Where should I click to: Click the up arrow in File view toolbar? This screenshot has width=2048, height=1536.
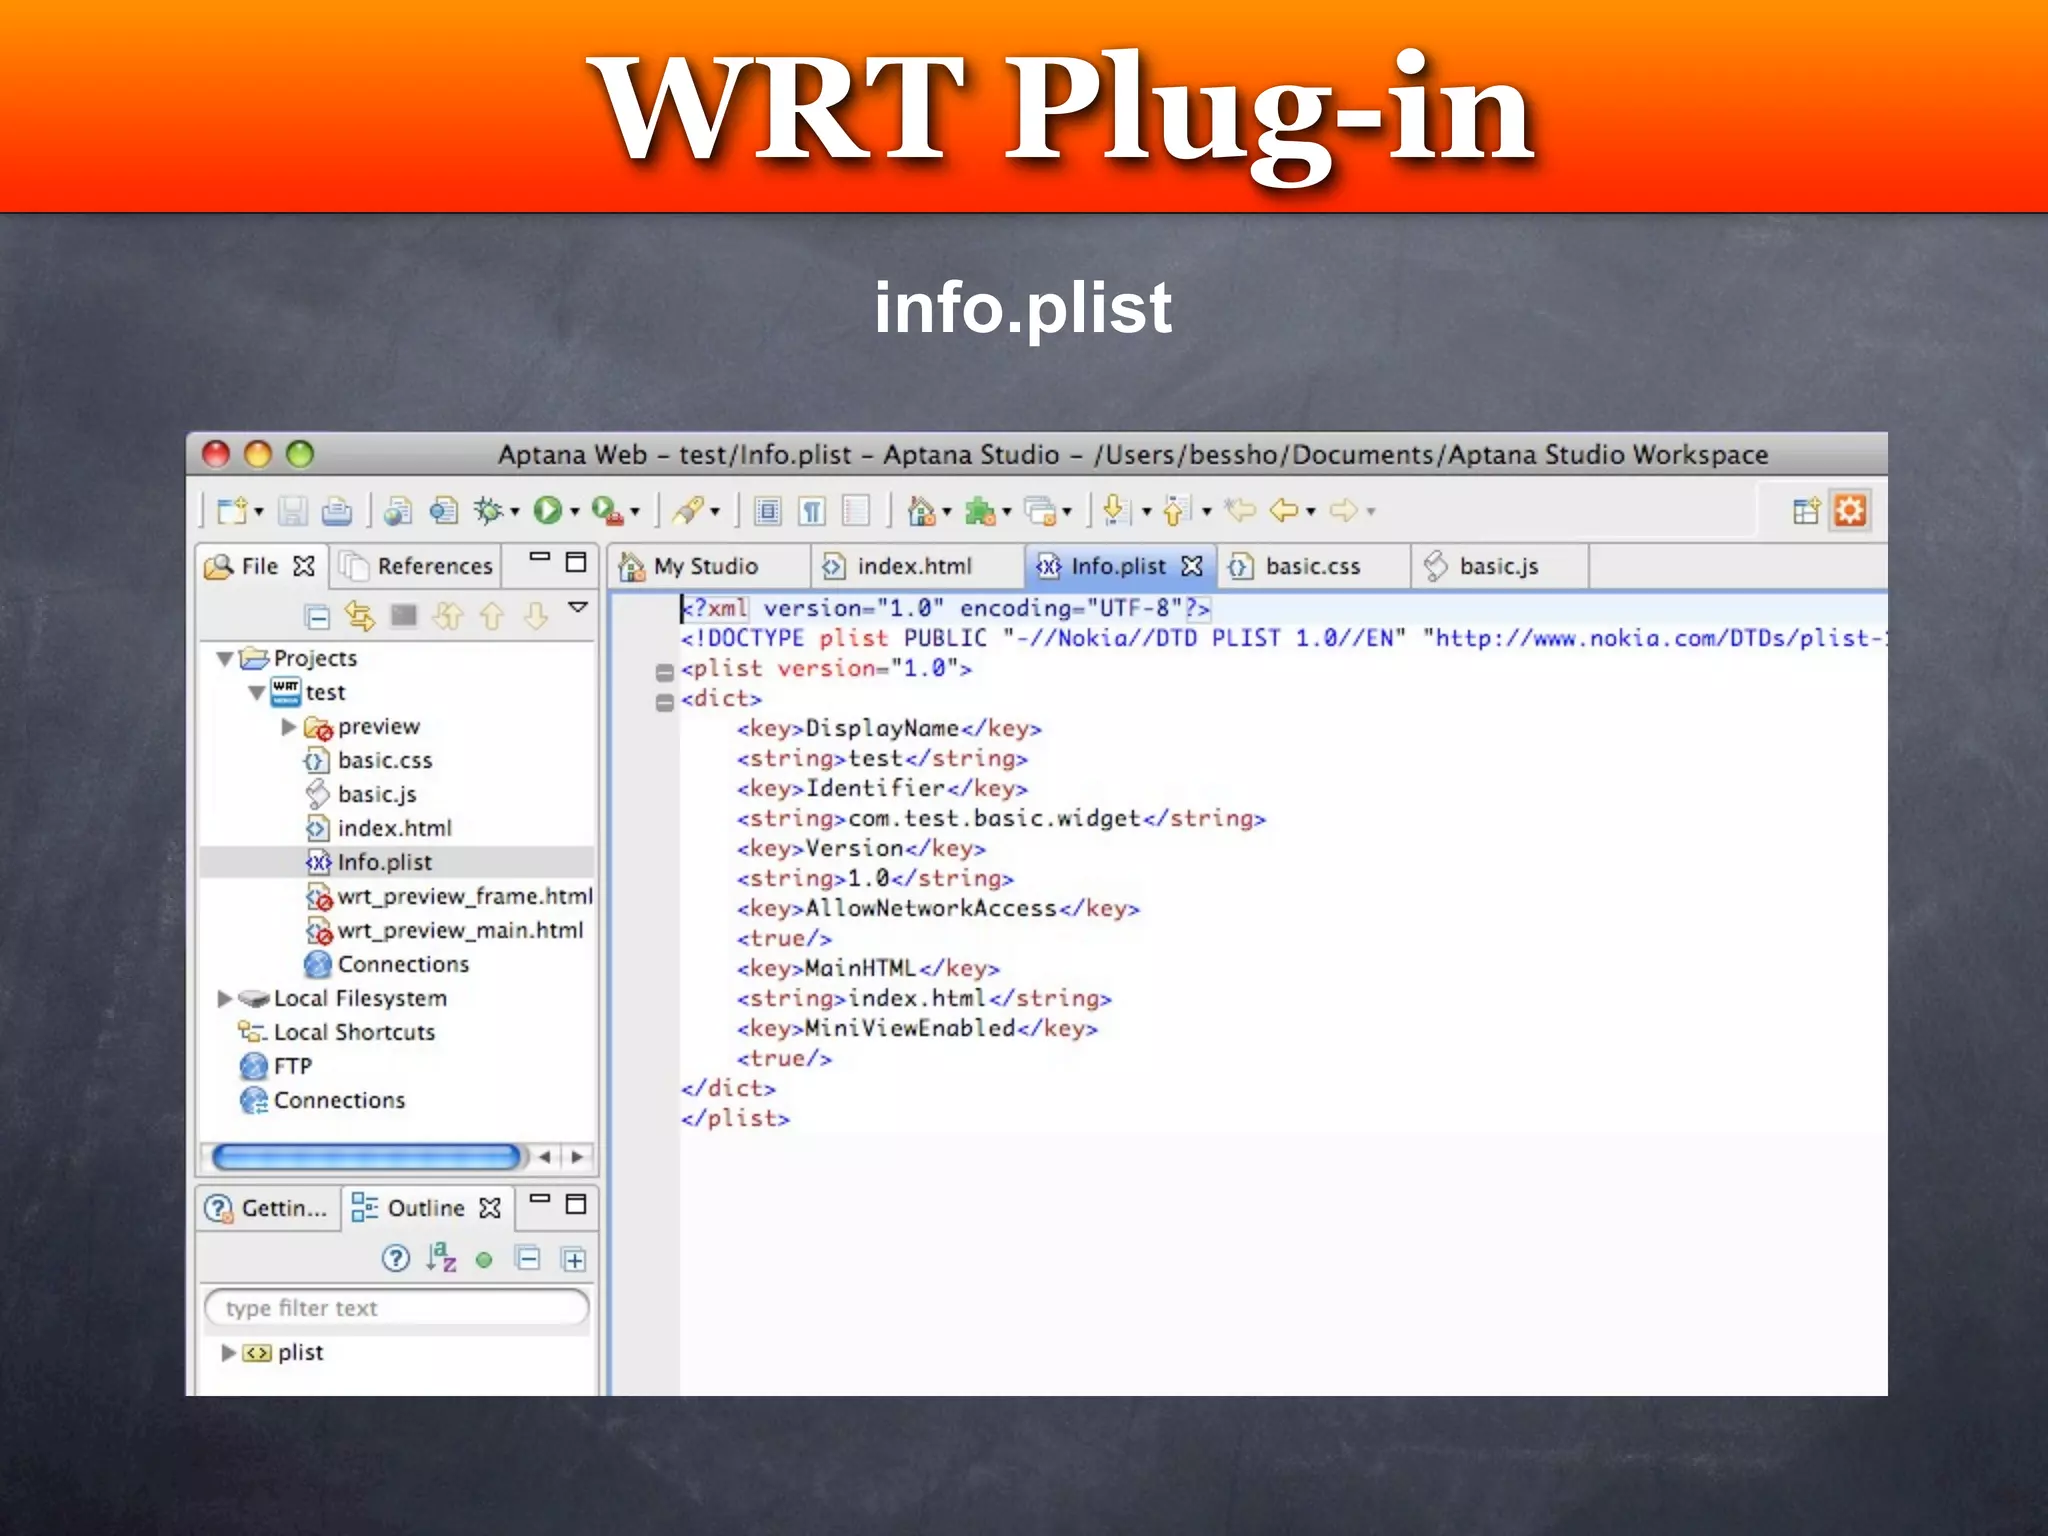click(x=492, y=616)
